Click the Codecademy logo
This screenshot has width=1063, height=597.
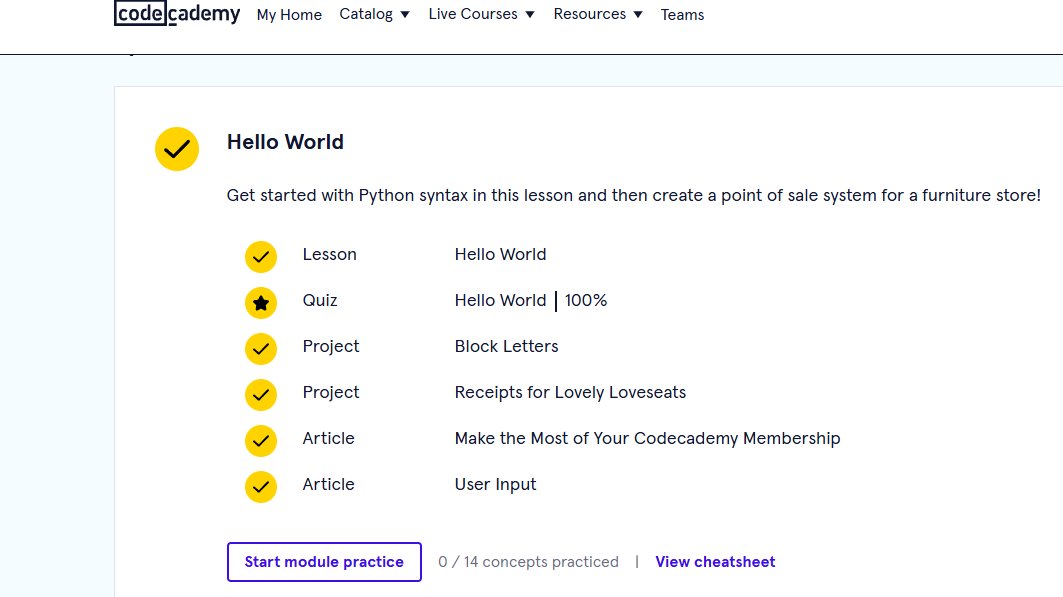tap(177, 14)
